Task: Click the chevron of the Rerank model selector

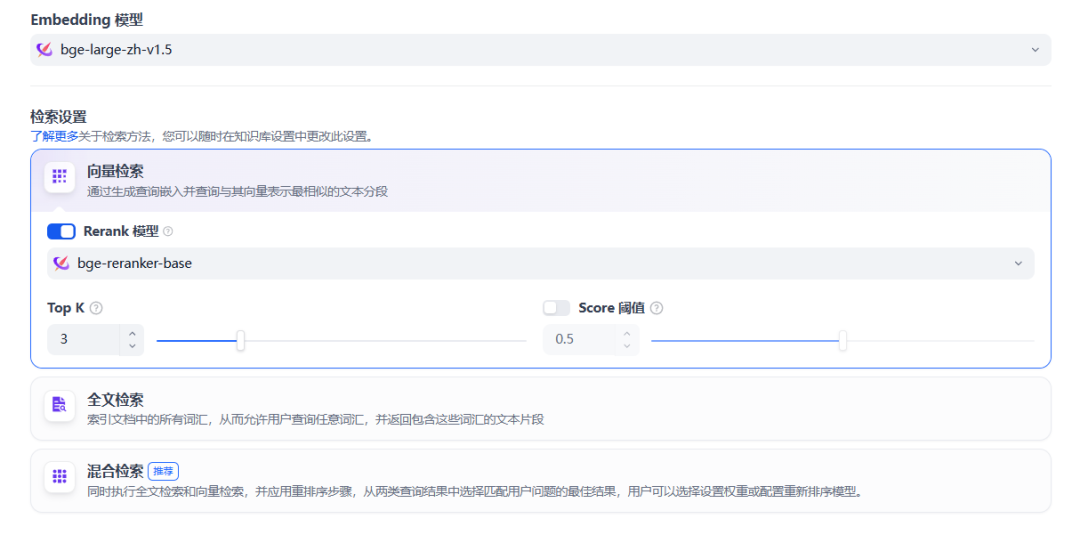Action: [x=1019, y=263]
